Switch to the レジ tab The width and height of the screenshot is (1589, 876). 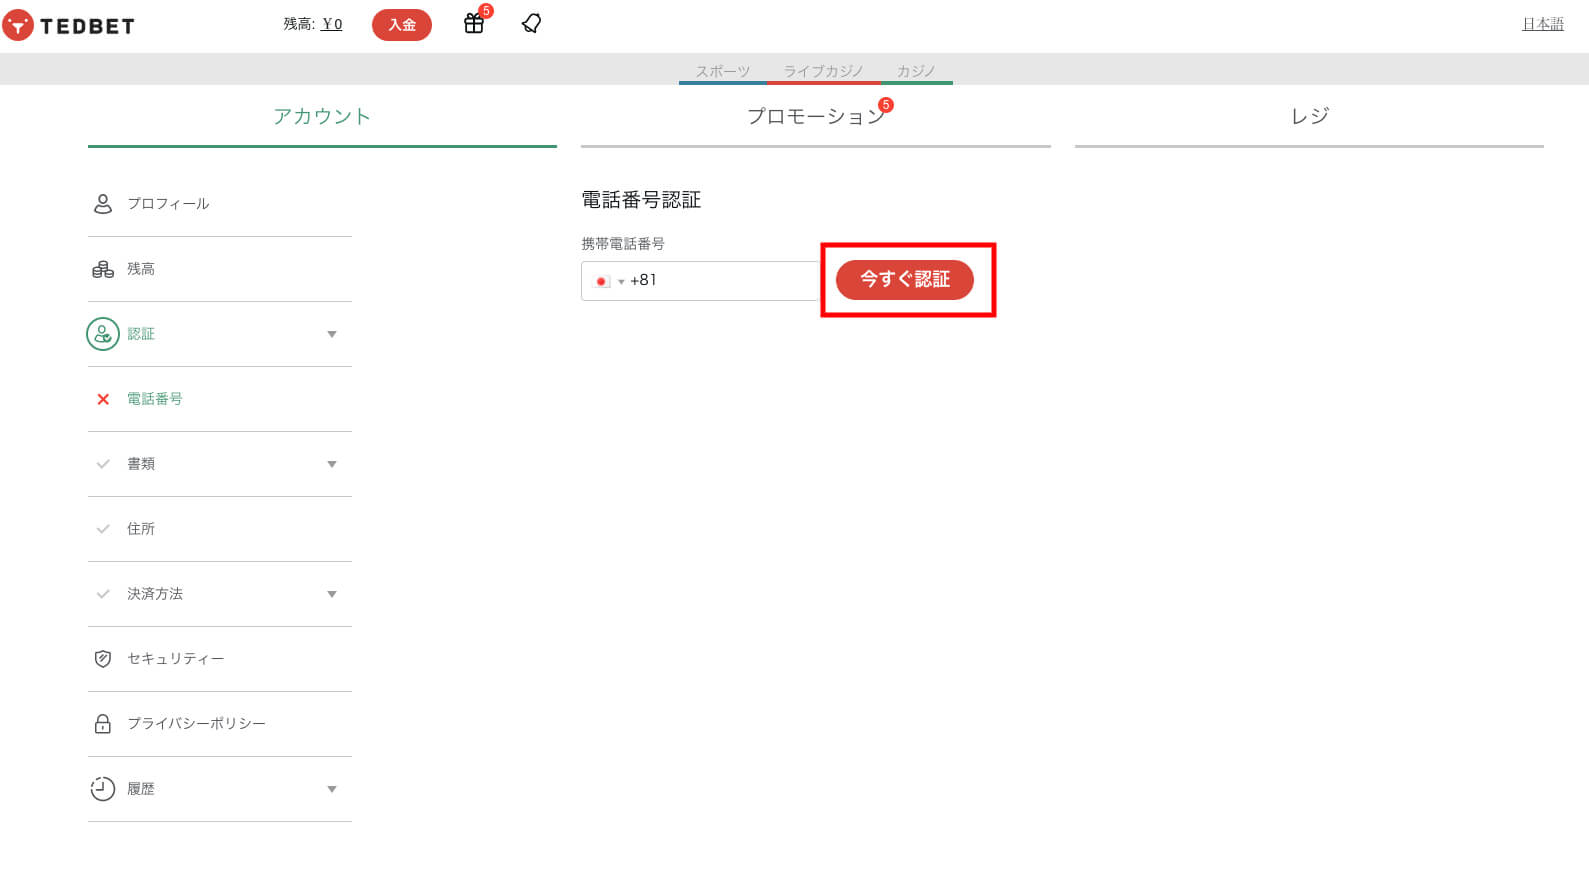1309,117
